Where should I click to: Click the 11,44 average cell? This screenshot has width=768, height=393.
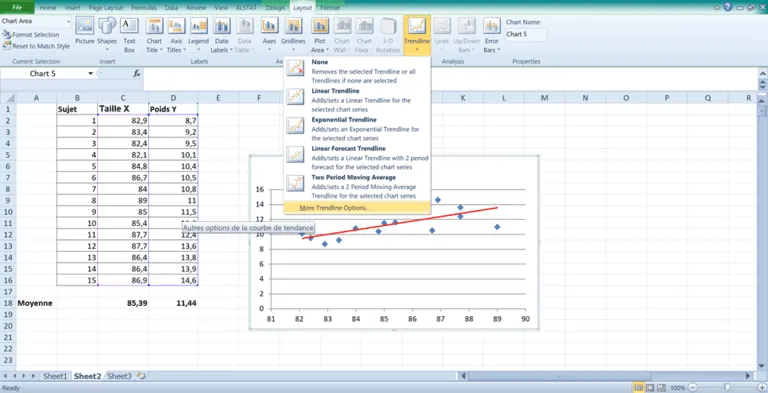(173, 303)
